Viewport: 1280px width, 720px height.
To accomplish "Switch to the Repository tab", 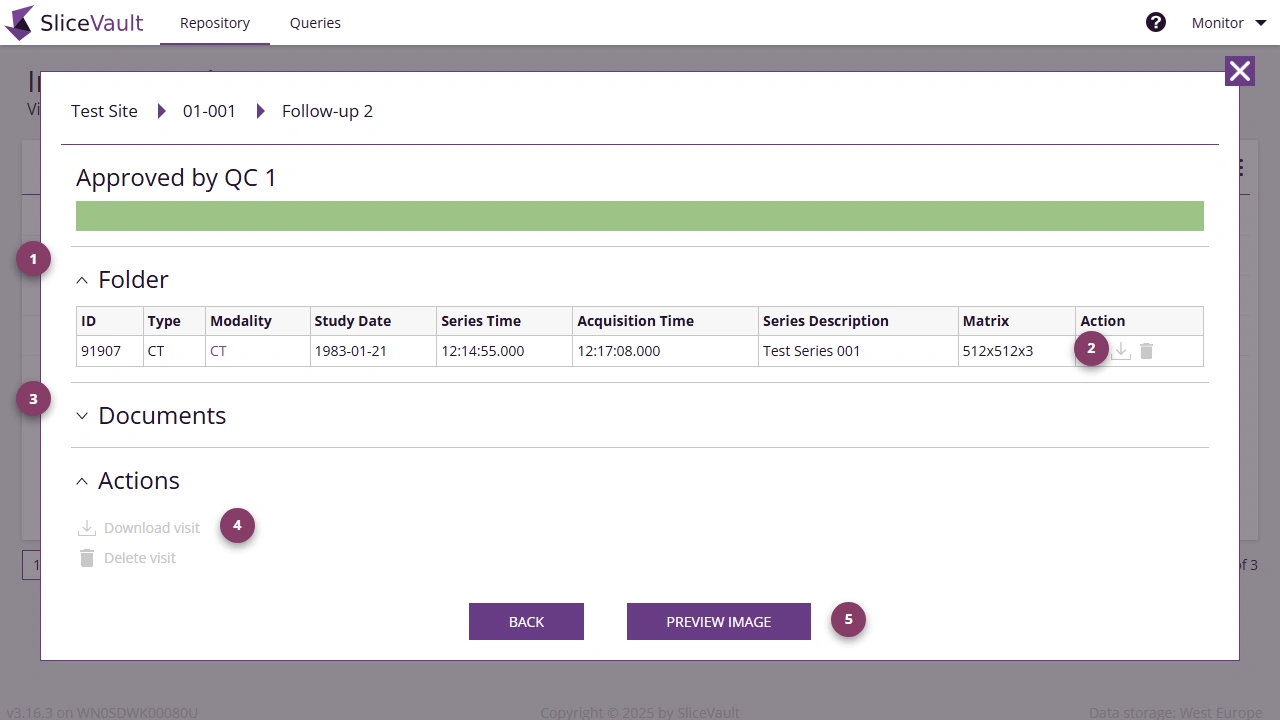I will pyautogui.click(x=214, y=22).
